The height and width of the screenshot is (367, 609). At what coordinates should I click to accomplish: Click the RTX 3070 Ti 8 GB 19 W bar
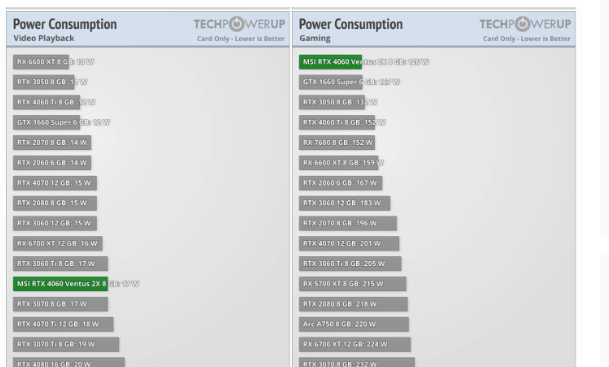coord(66,344)
